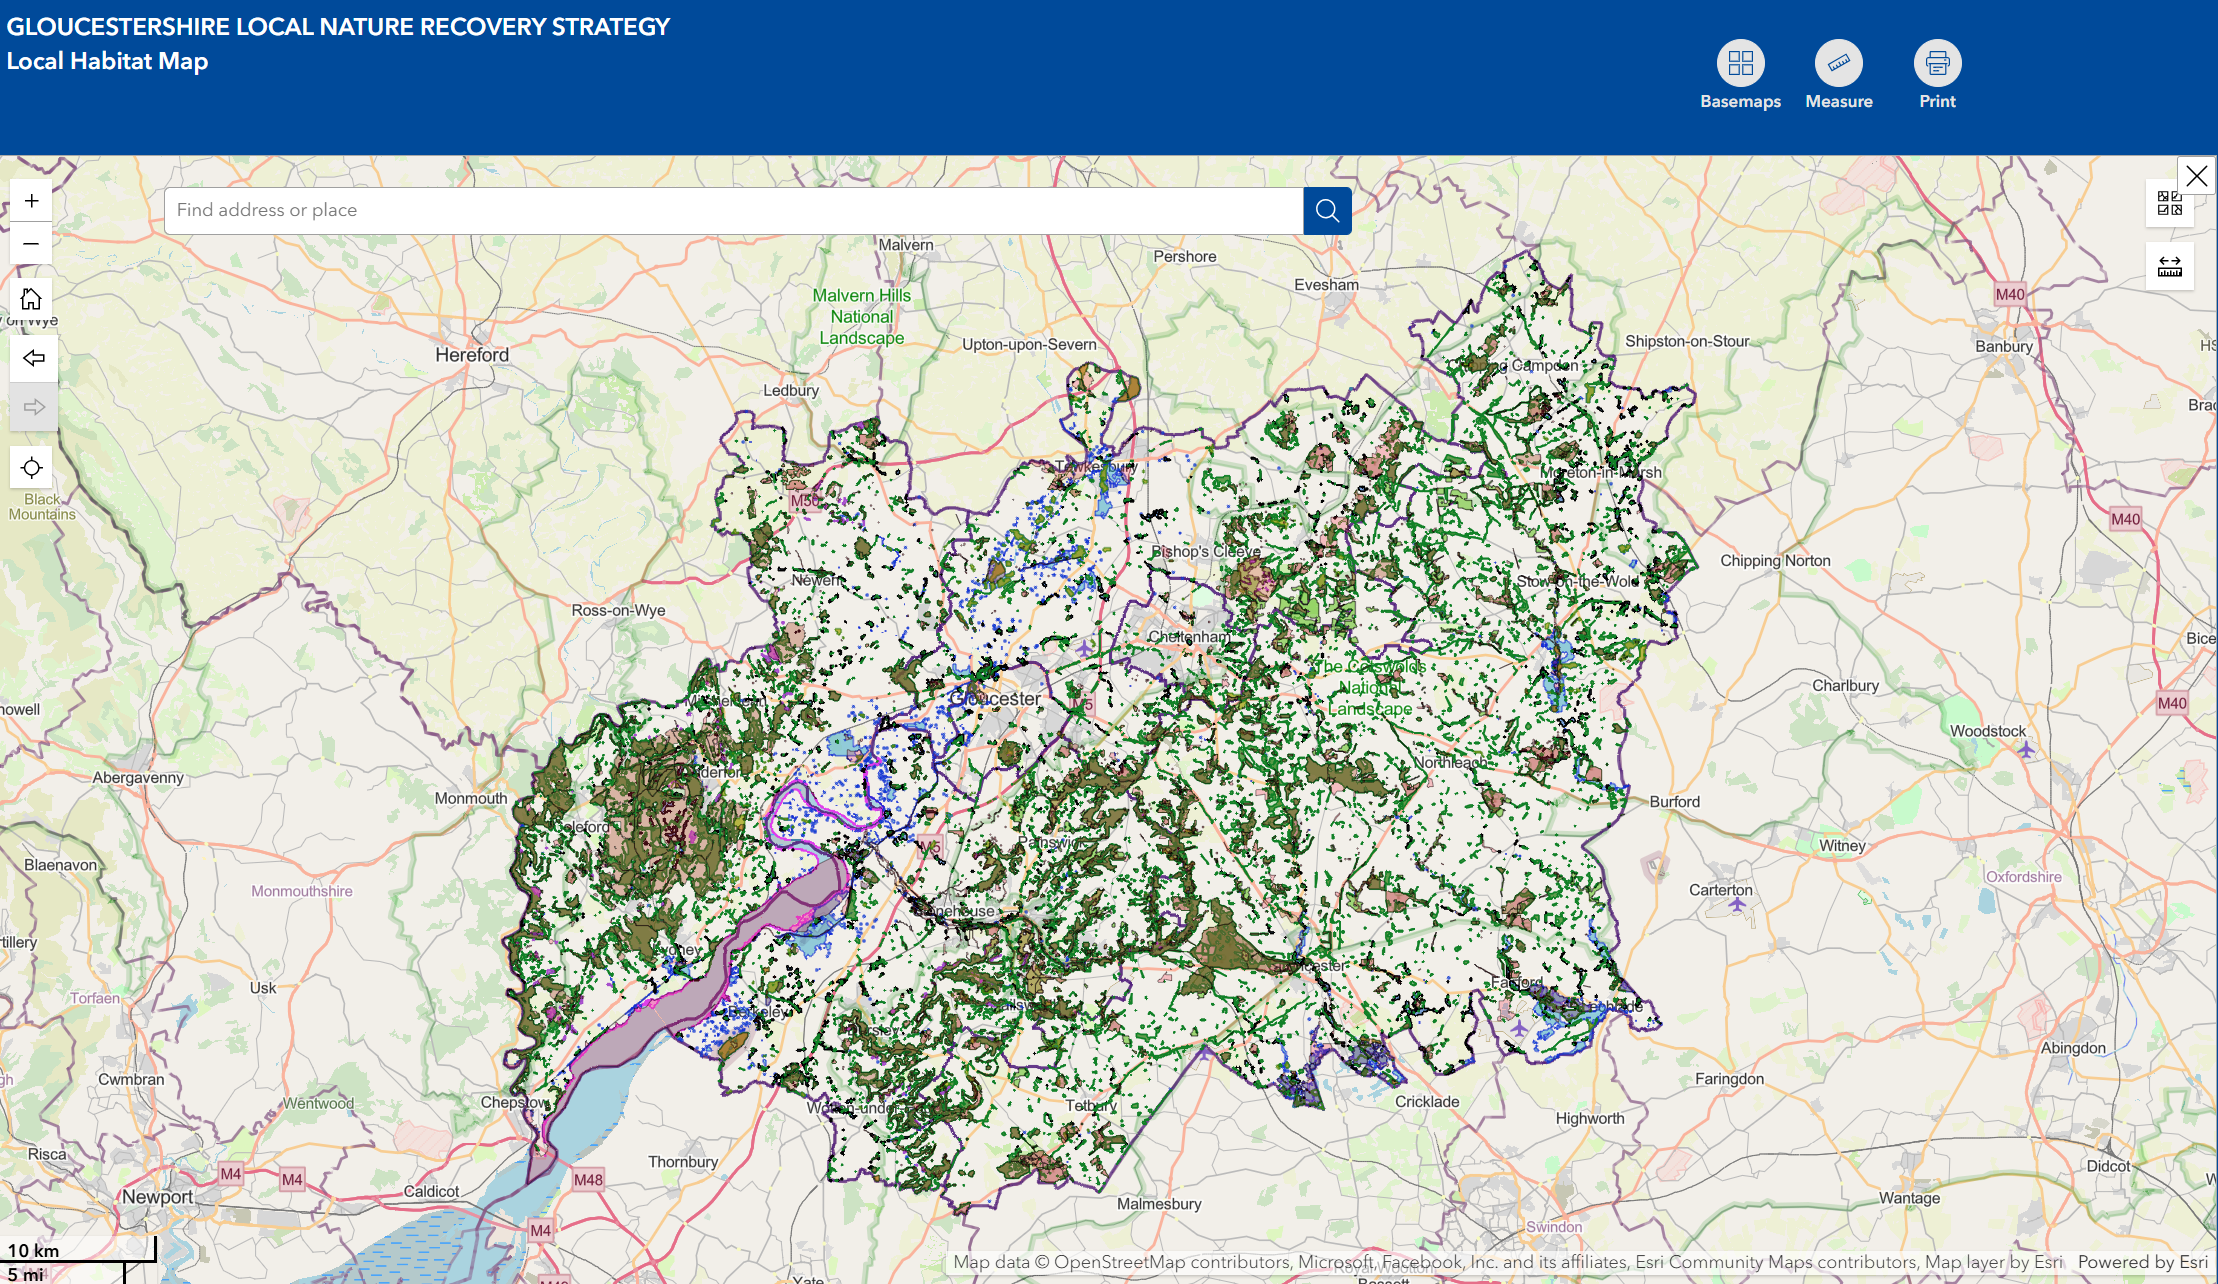Click the blue search magnifier button
Screen dimensions: 2218x1284
[1327, 211]
